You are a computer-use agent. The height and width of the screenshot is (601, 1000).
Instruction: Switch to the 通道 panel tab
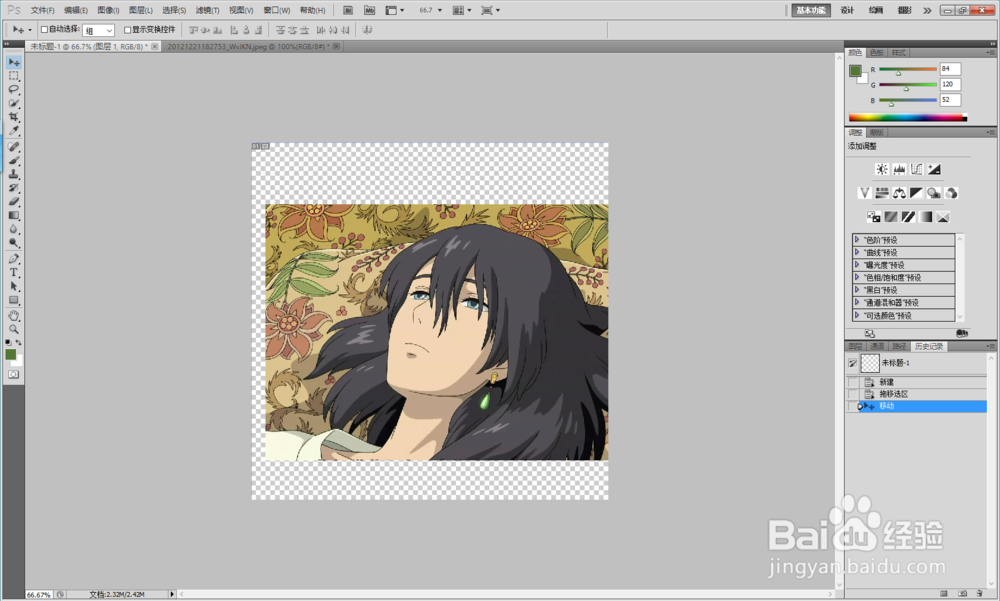point(878,346)
